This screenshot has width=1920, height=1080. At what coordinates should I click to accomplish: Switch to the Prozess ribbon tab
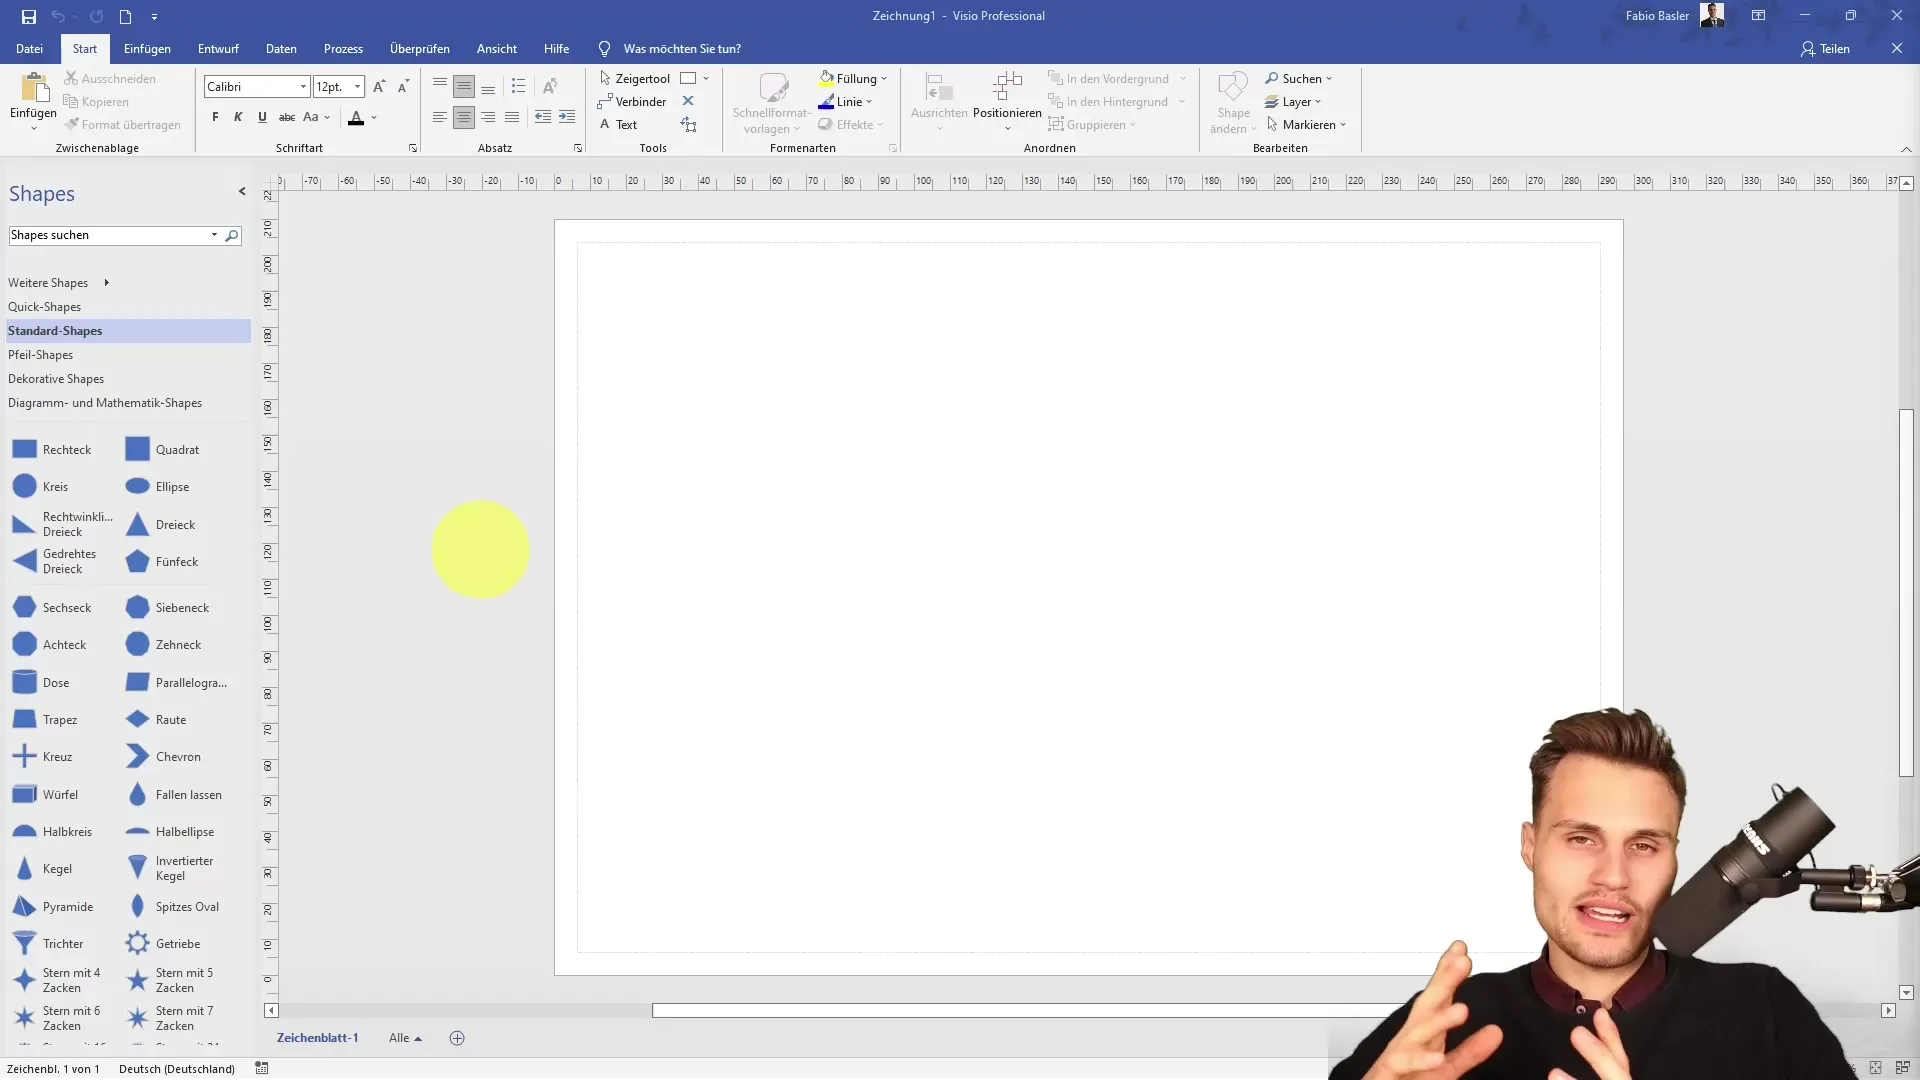pos(343,48)
